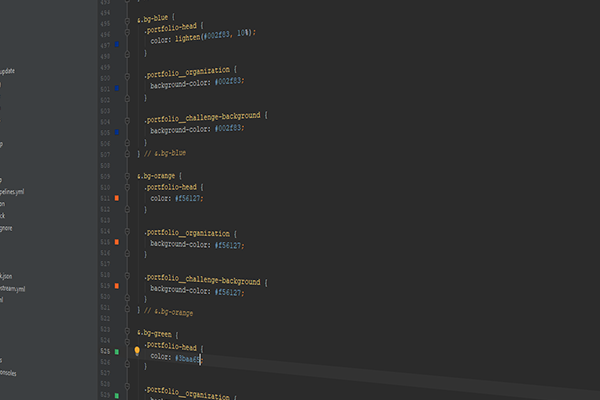
Task: Fold .portfolio__challenge-background rule on line 518
Action: [x=127, y=276]
